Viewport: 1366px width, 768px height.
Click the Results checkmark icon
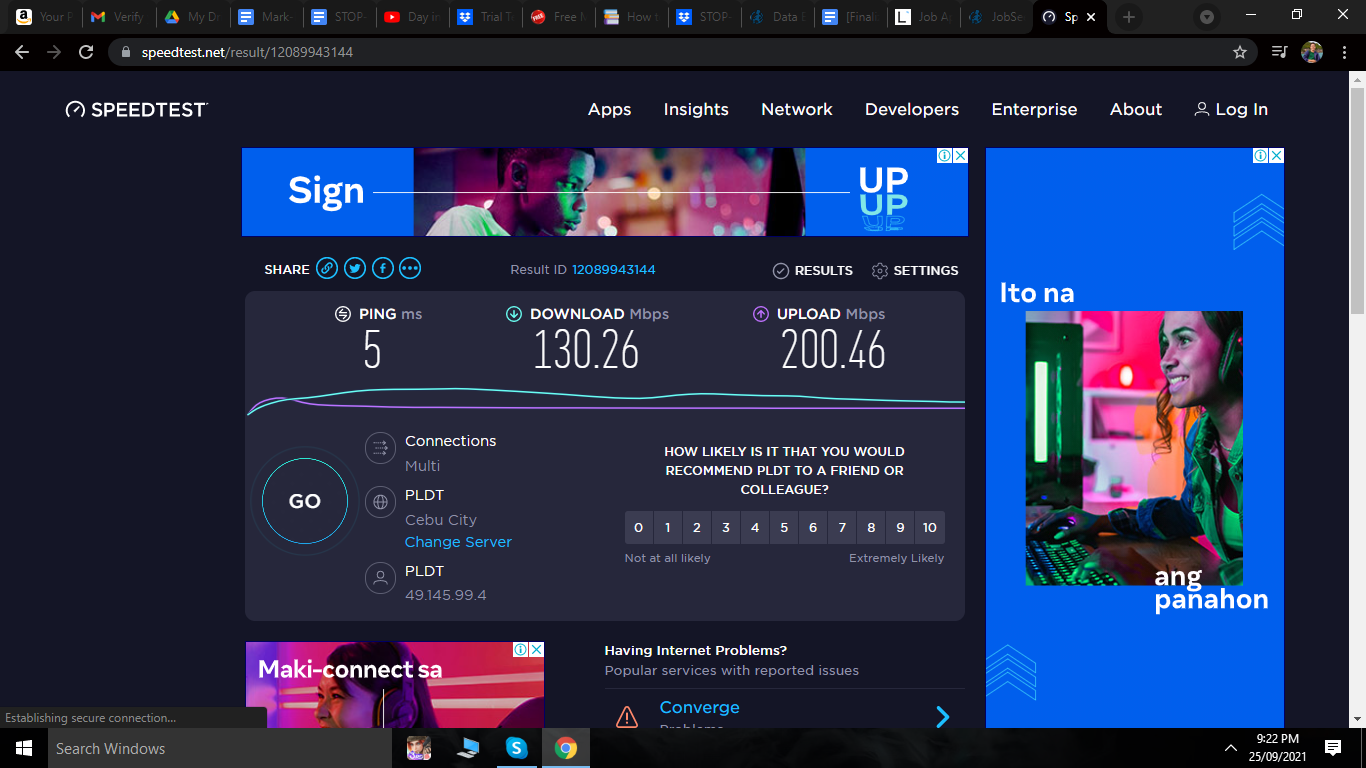click(781, 271)
